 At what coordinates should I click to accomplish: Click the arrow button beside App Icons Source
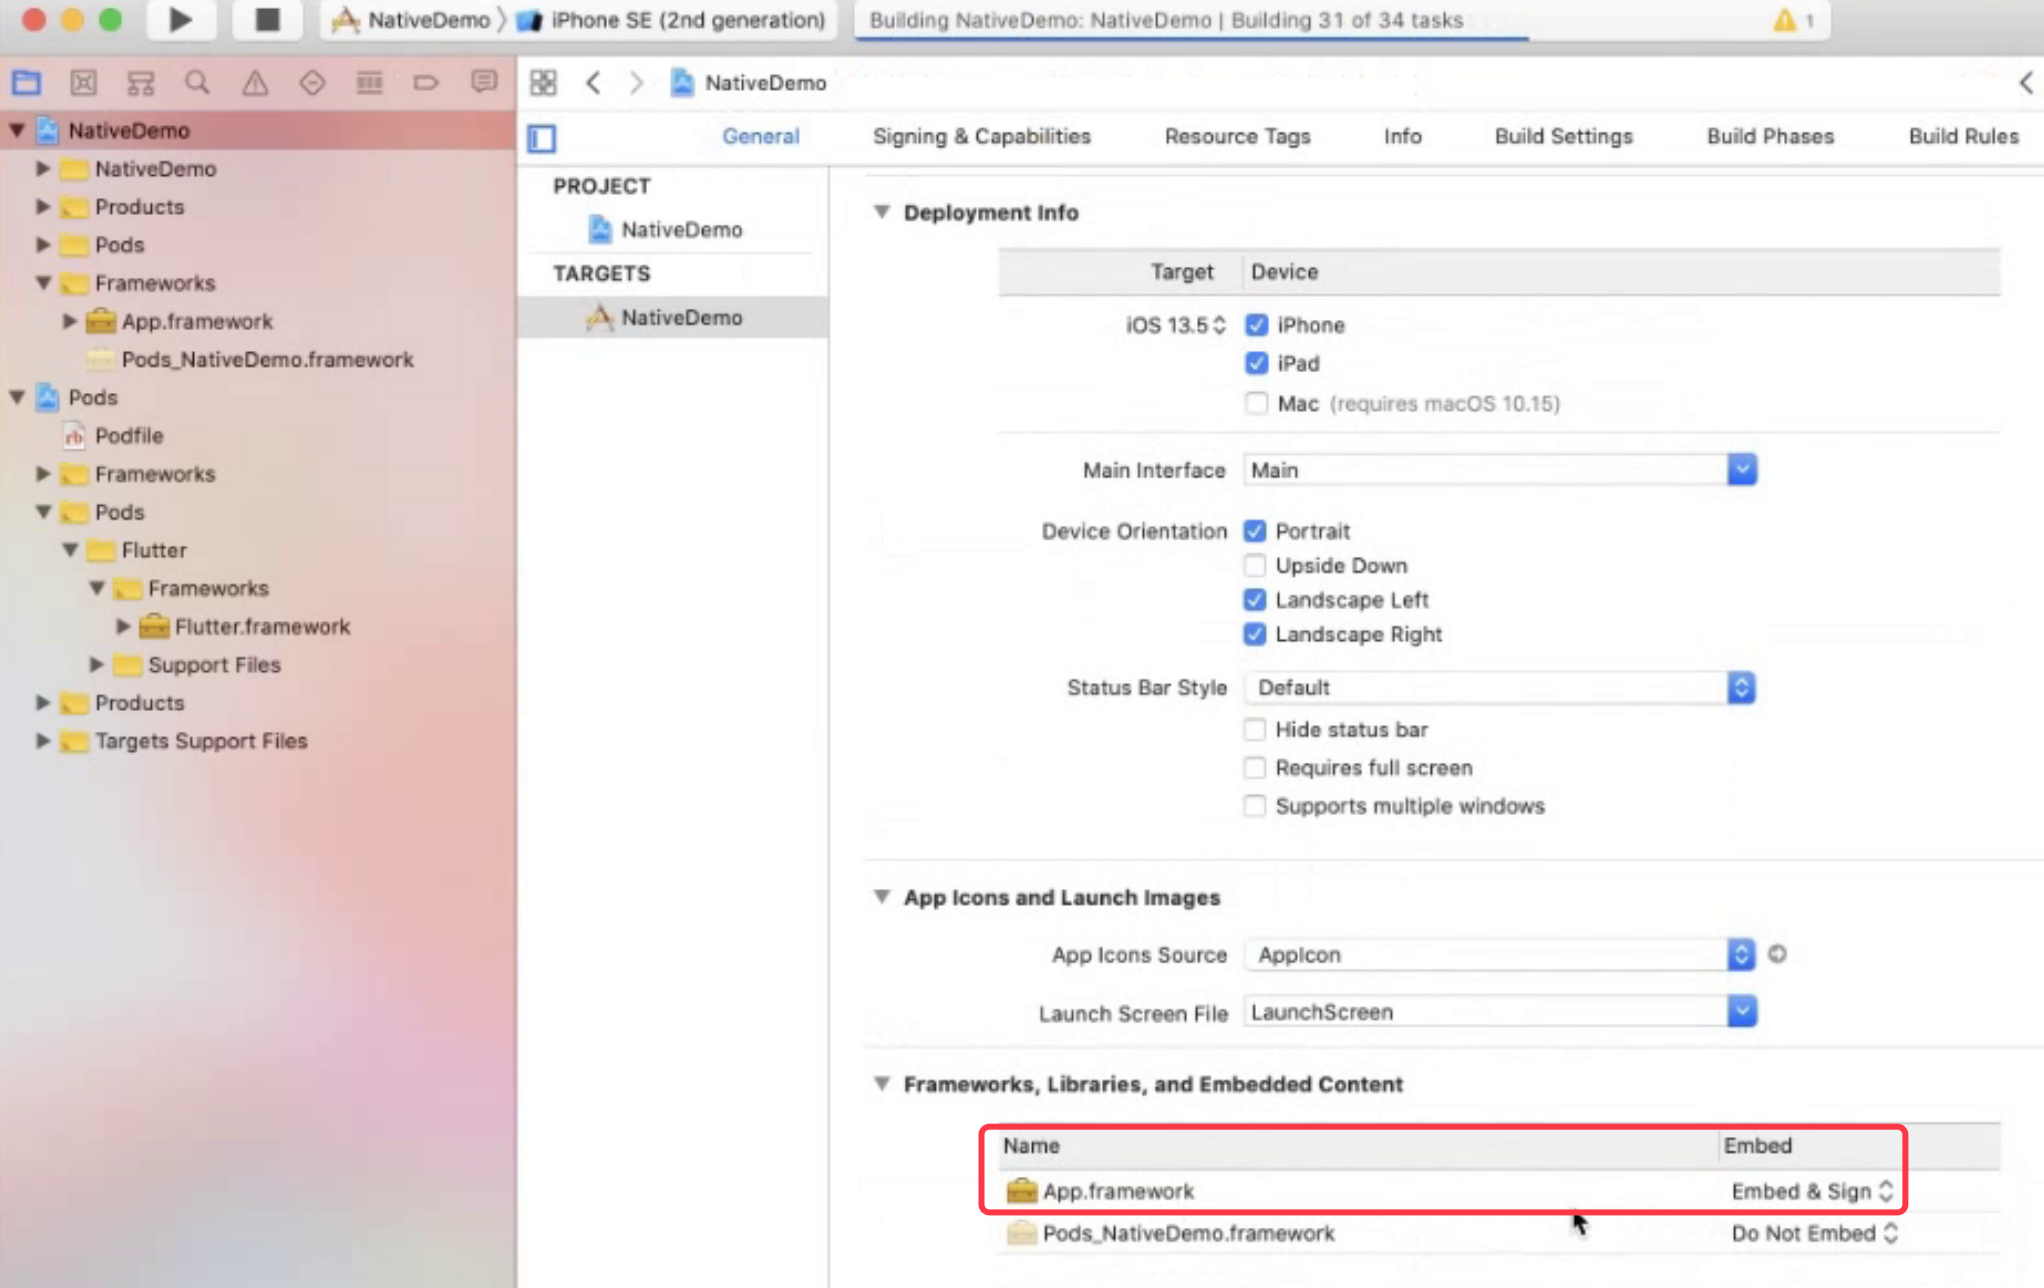tap(1777, 954)
